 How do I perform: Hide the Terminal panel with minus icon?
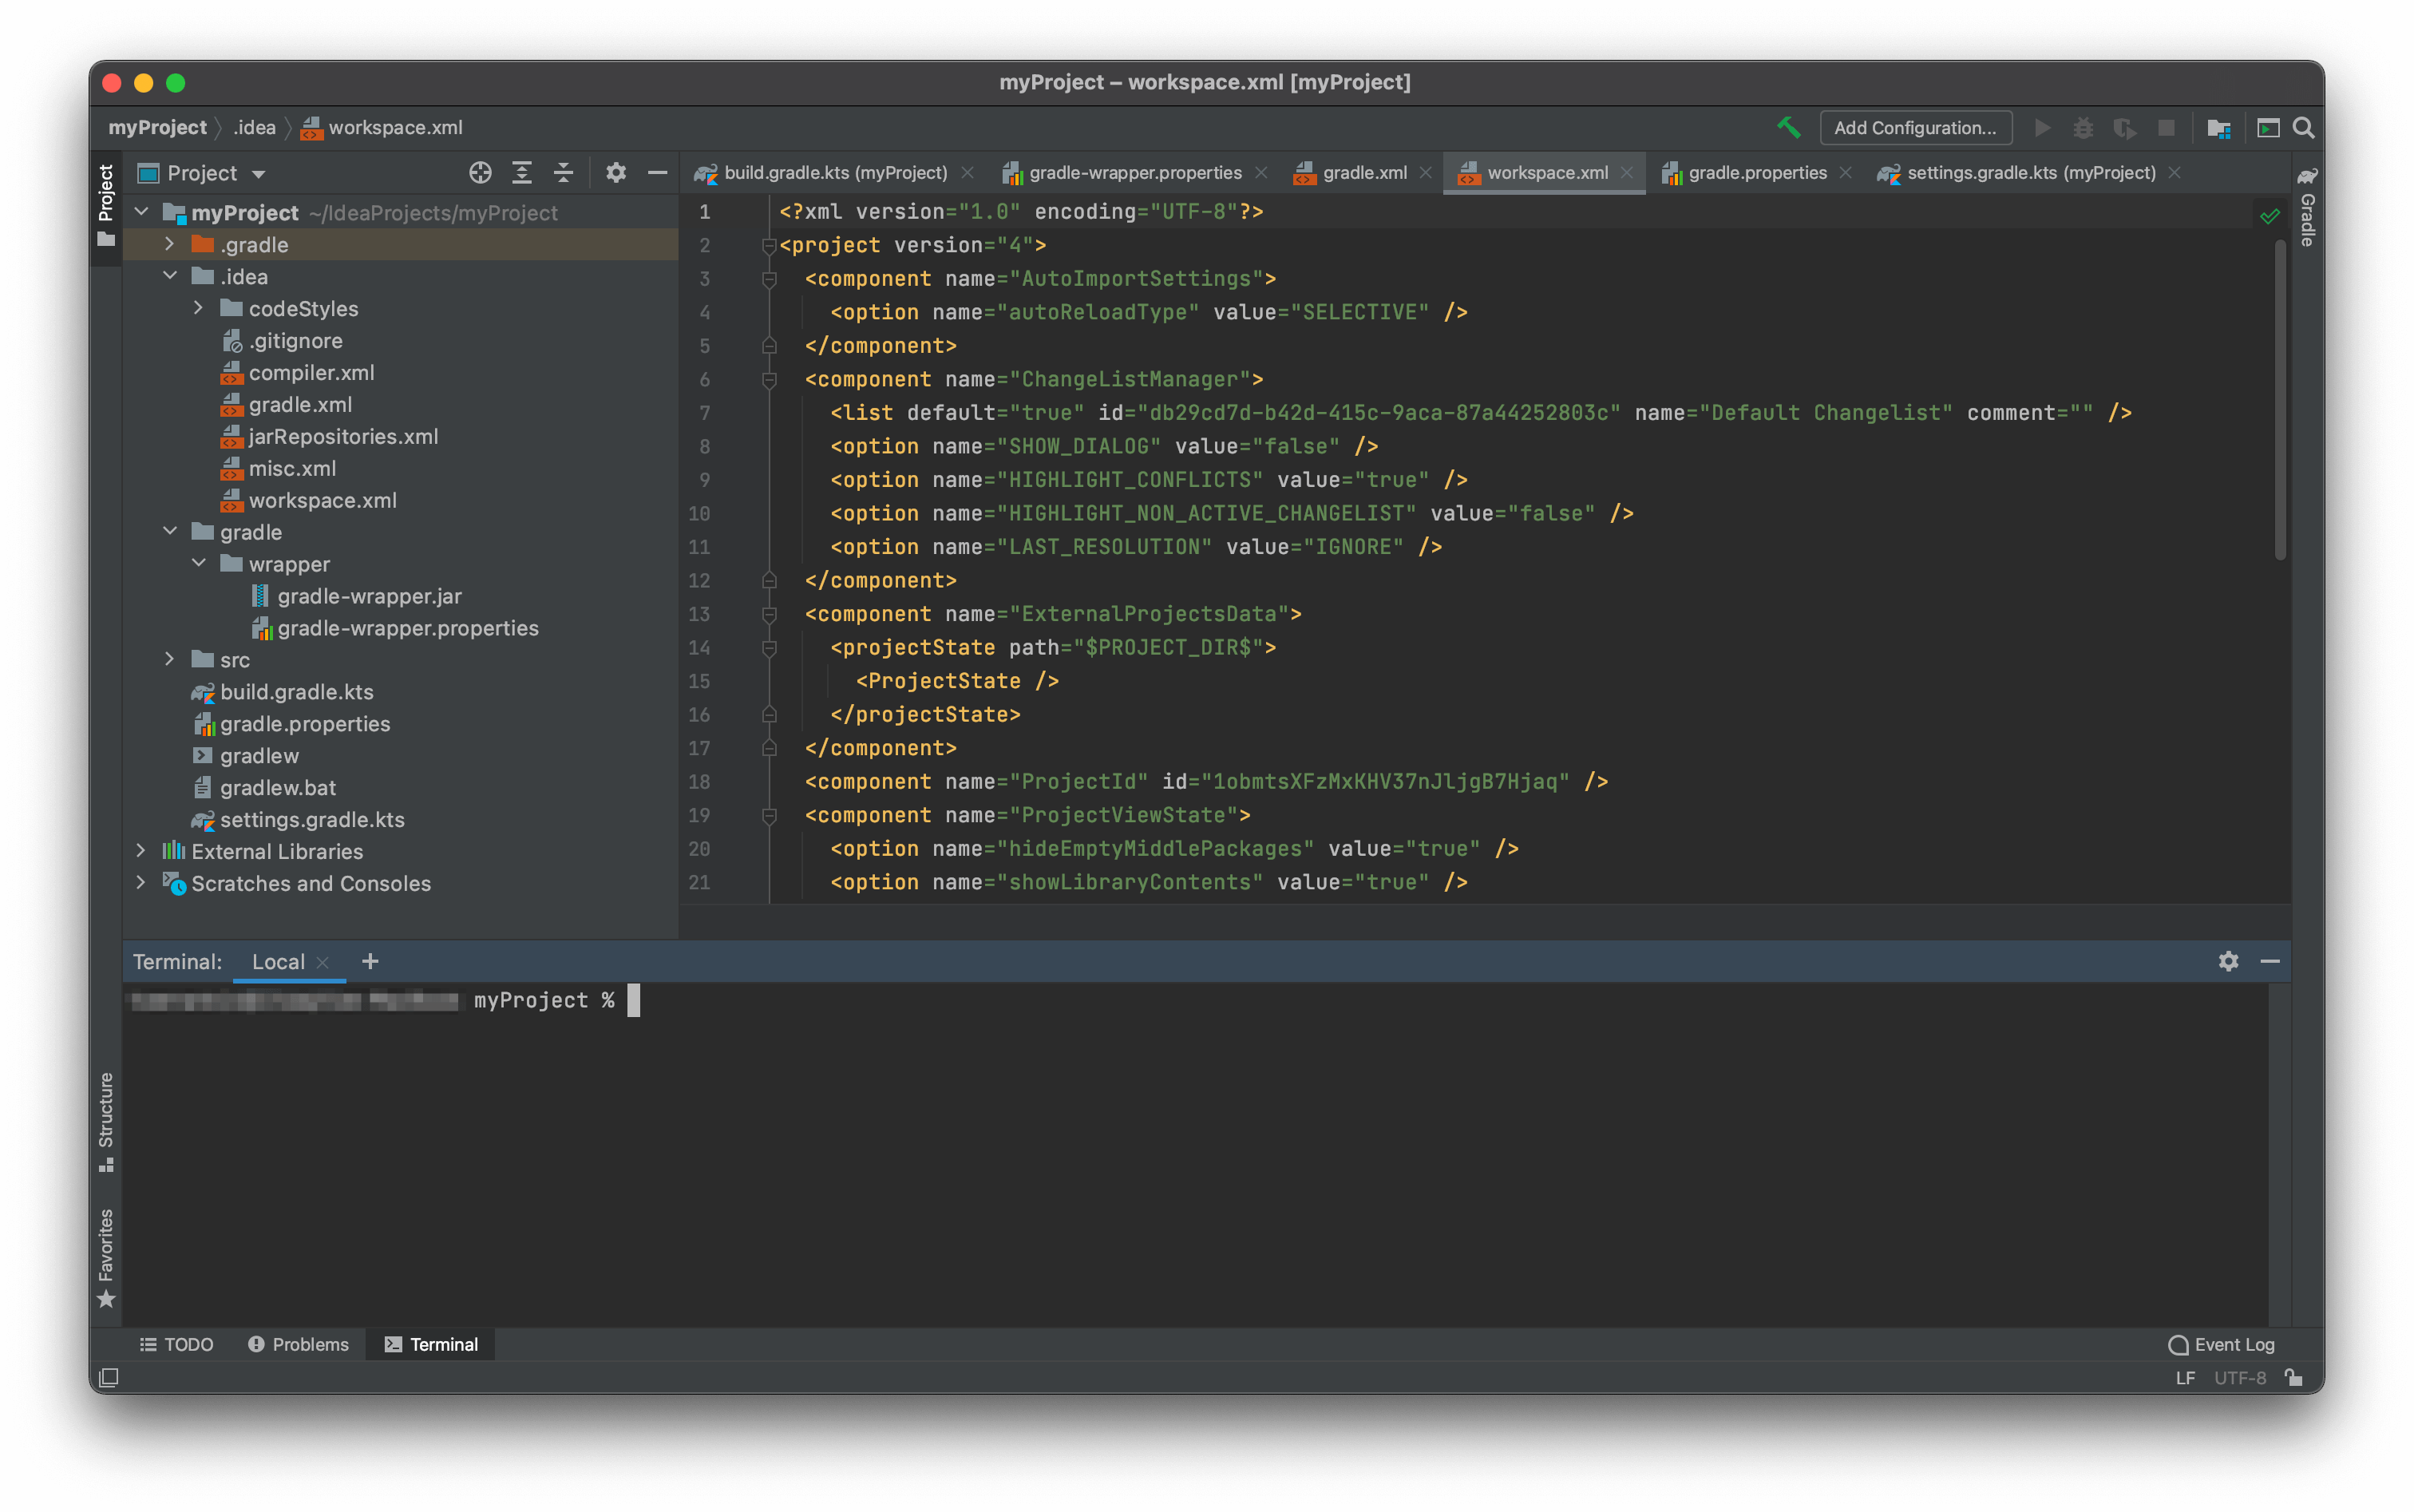coord(2270,961)
